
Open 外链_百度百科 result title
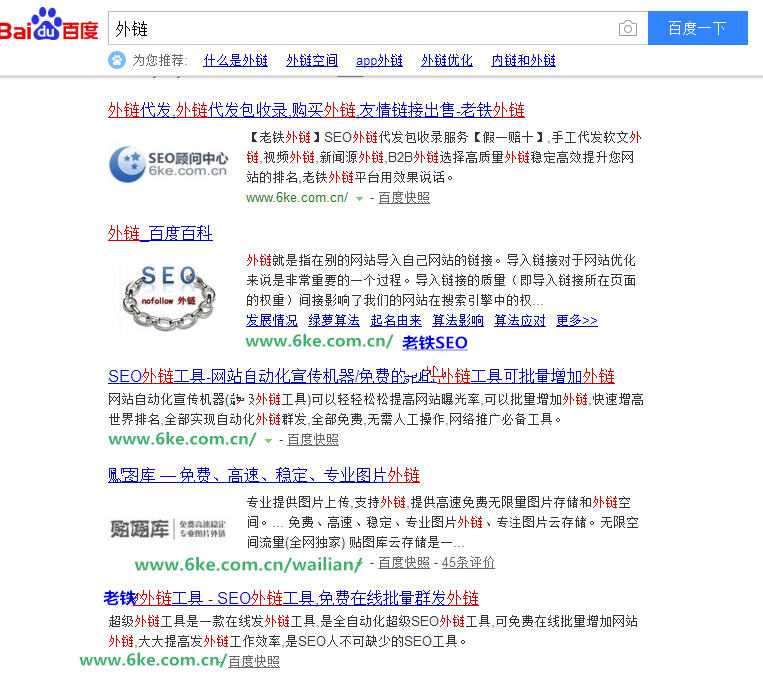point(160,233)
